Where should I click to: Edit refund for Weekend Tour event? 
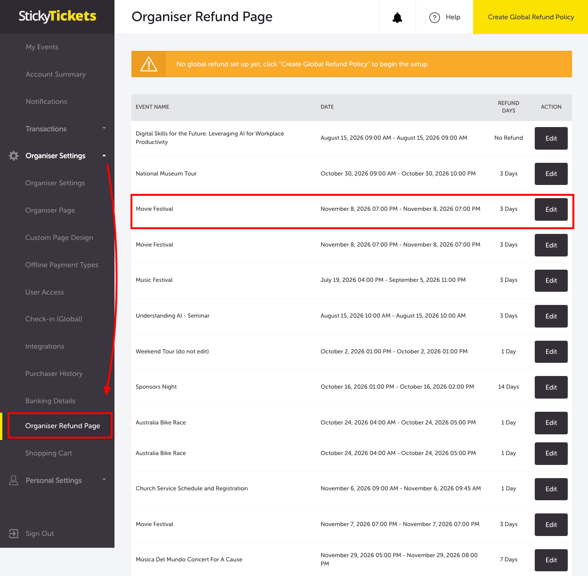tap(551, 351)
